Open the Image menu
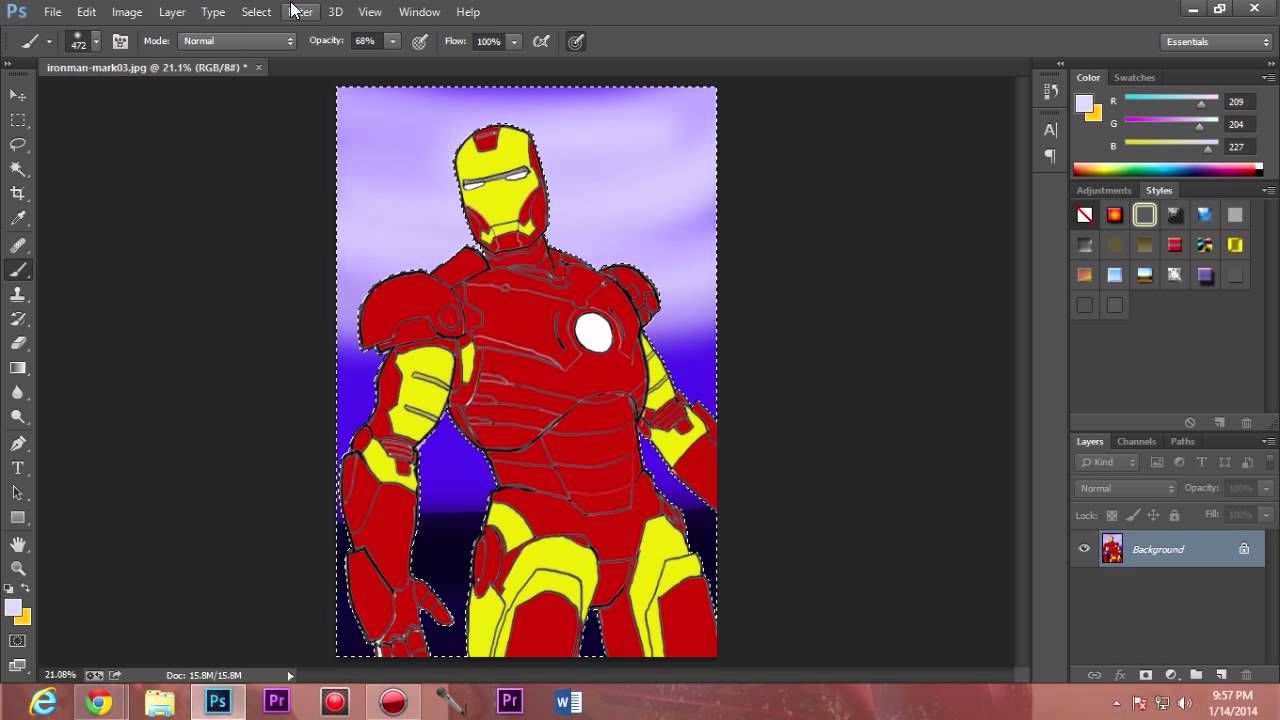Screen dimensions: 1280x720 tap(126, 12)
